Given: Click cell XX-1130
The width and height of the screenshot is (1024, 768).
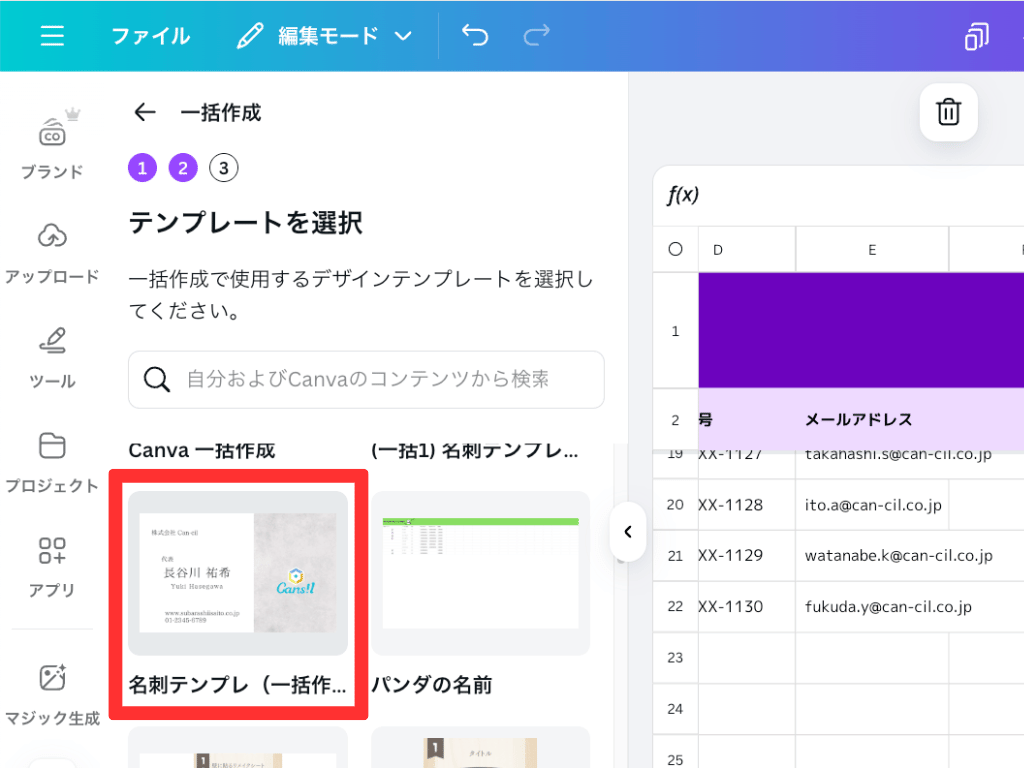Looking at the screenshot, I should click(747, 607).
